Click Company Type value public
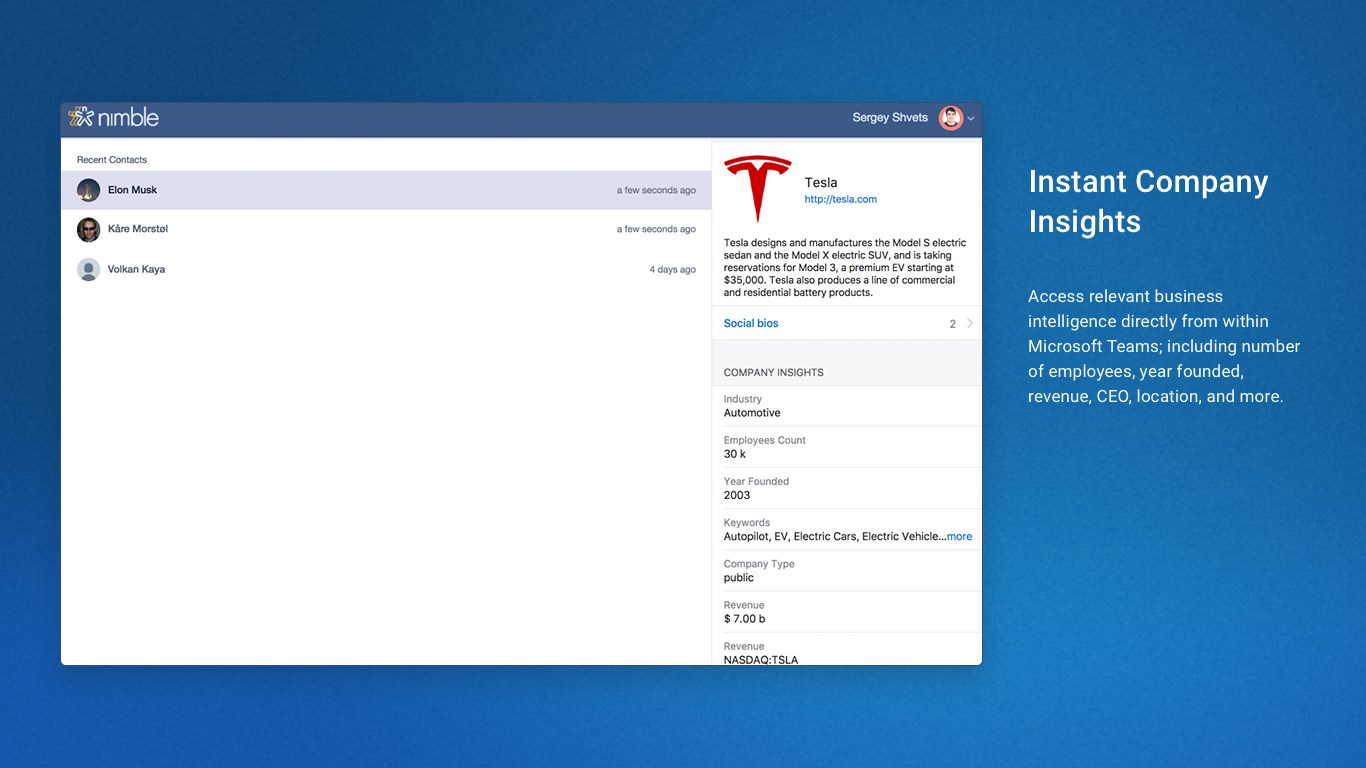 click(739, 578)
